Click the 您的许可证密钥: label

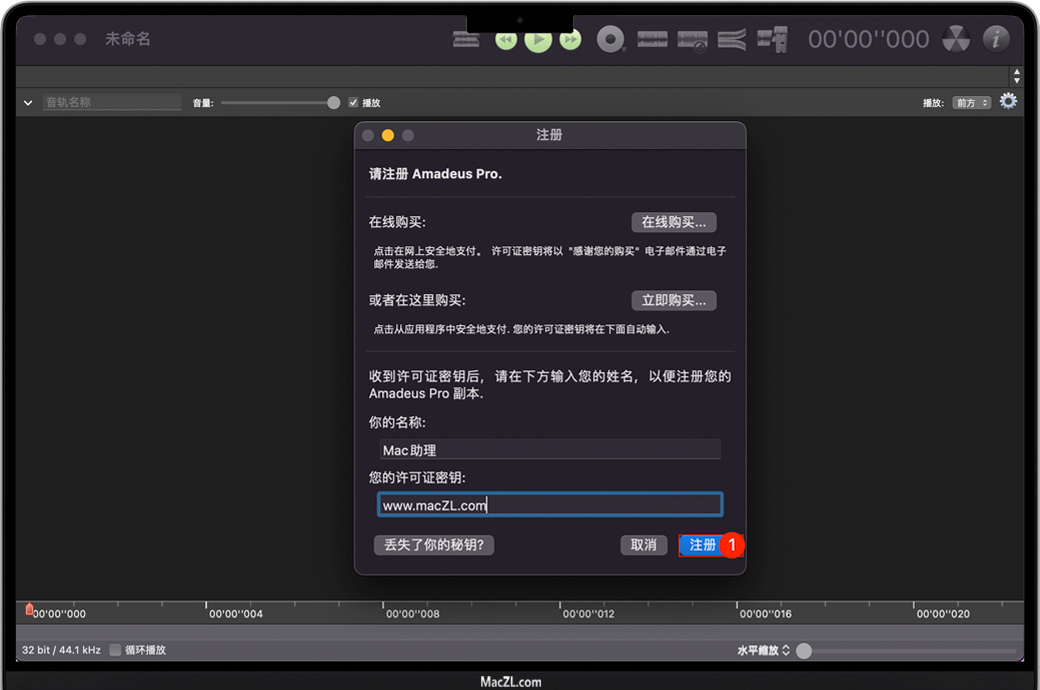tap(417, 478)
